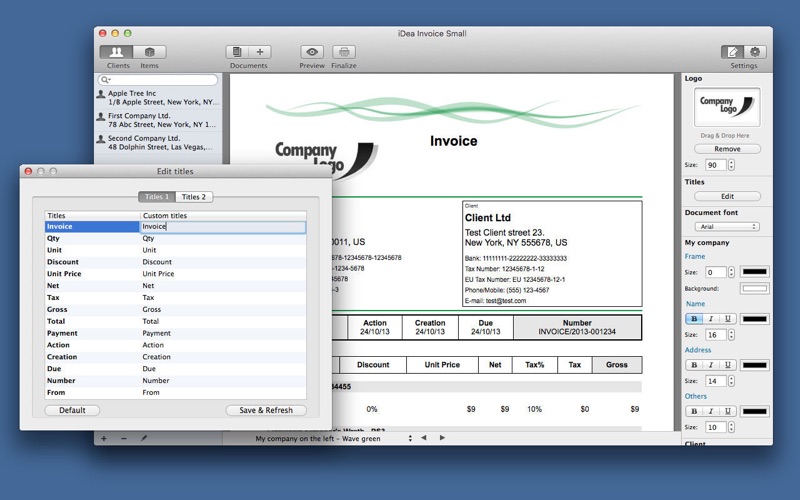Open the Preview eye icon
Viewport: 800px width, 500px height.
312,52
